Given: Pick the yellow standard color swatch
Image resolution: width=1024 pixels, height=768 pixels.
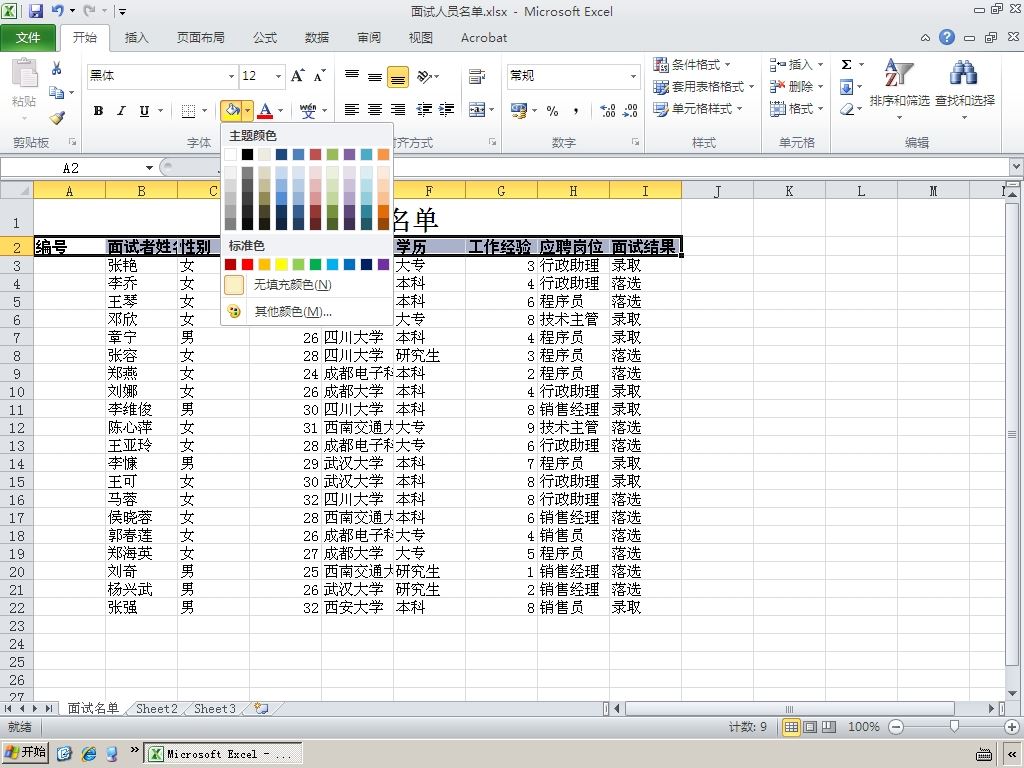Looking at the screenshot, I should click(x=281, y=264).
